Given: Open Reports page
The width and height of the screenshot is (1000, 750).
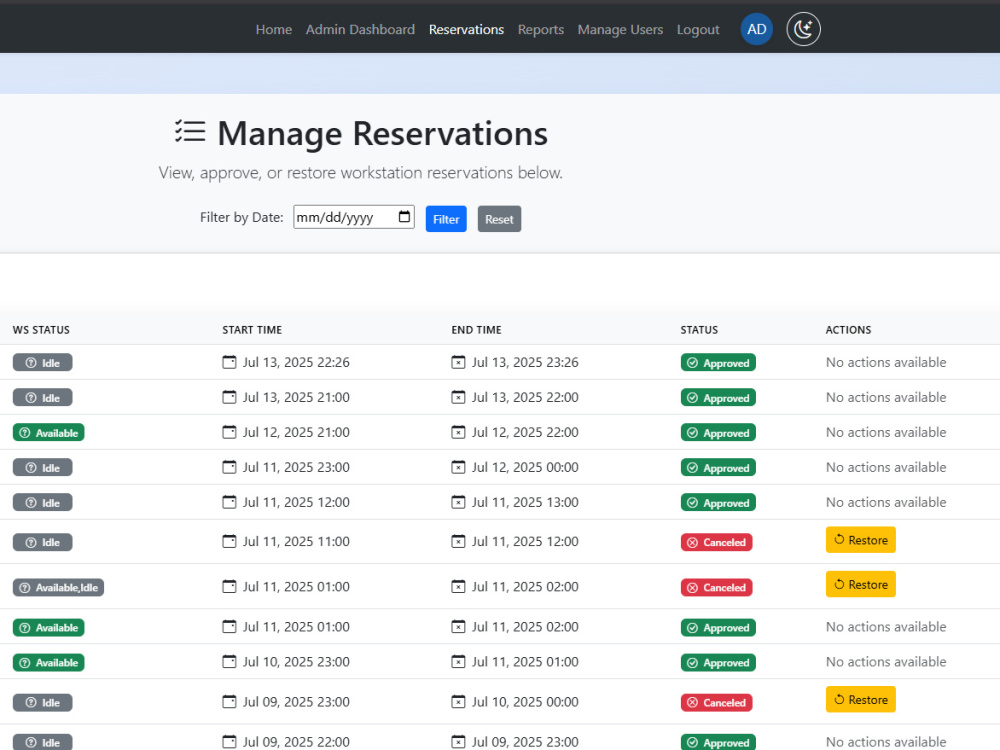Looking at the screenshot, I should [541, 29].
